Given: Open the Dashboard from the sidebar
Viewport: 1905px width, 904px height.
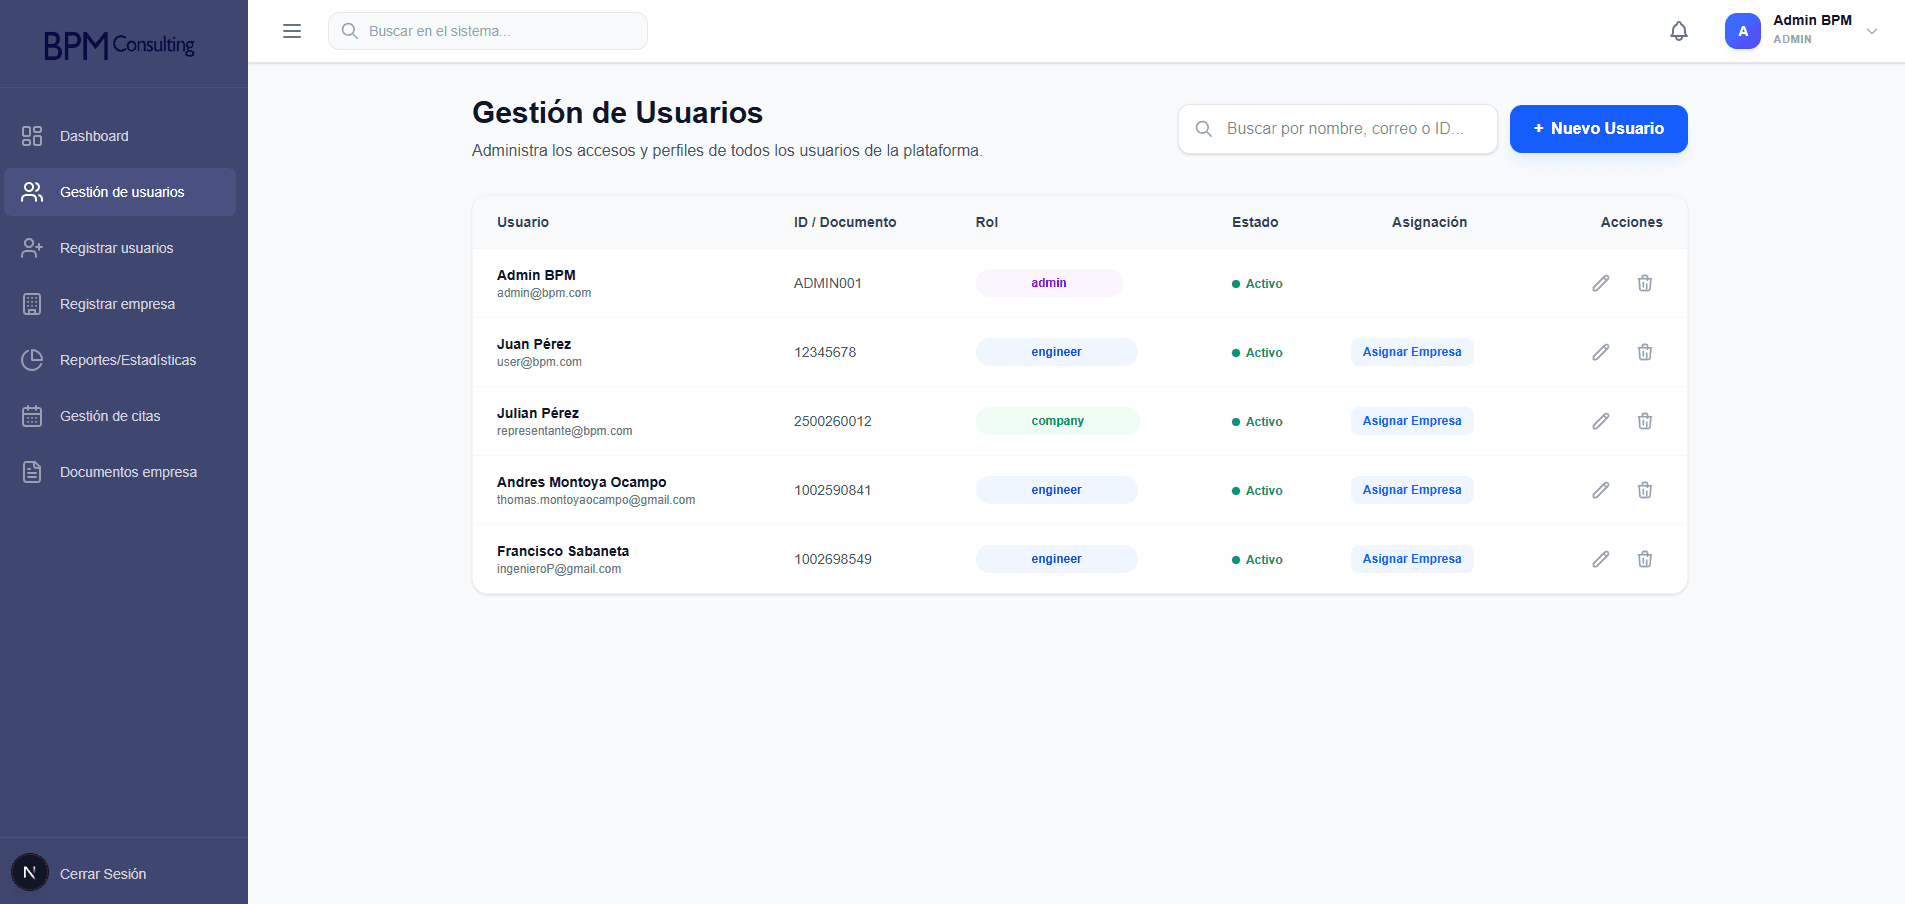Looking at the screenshot, I should click(93, 135).
